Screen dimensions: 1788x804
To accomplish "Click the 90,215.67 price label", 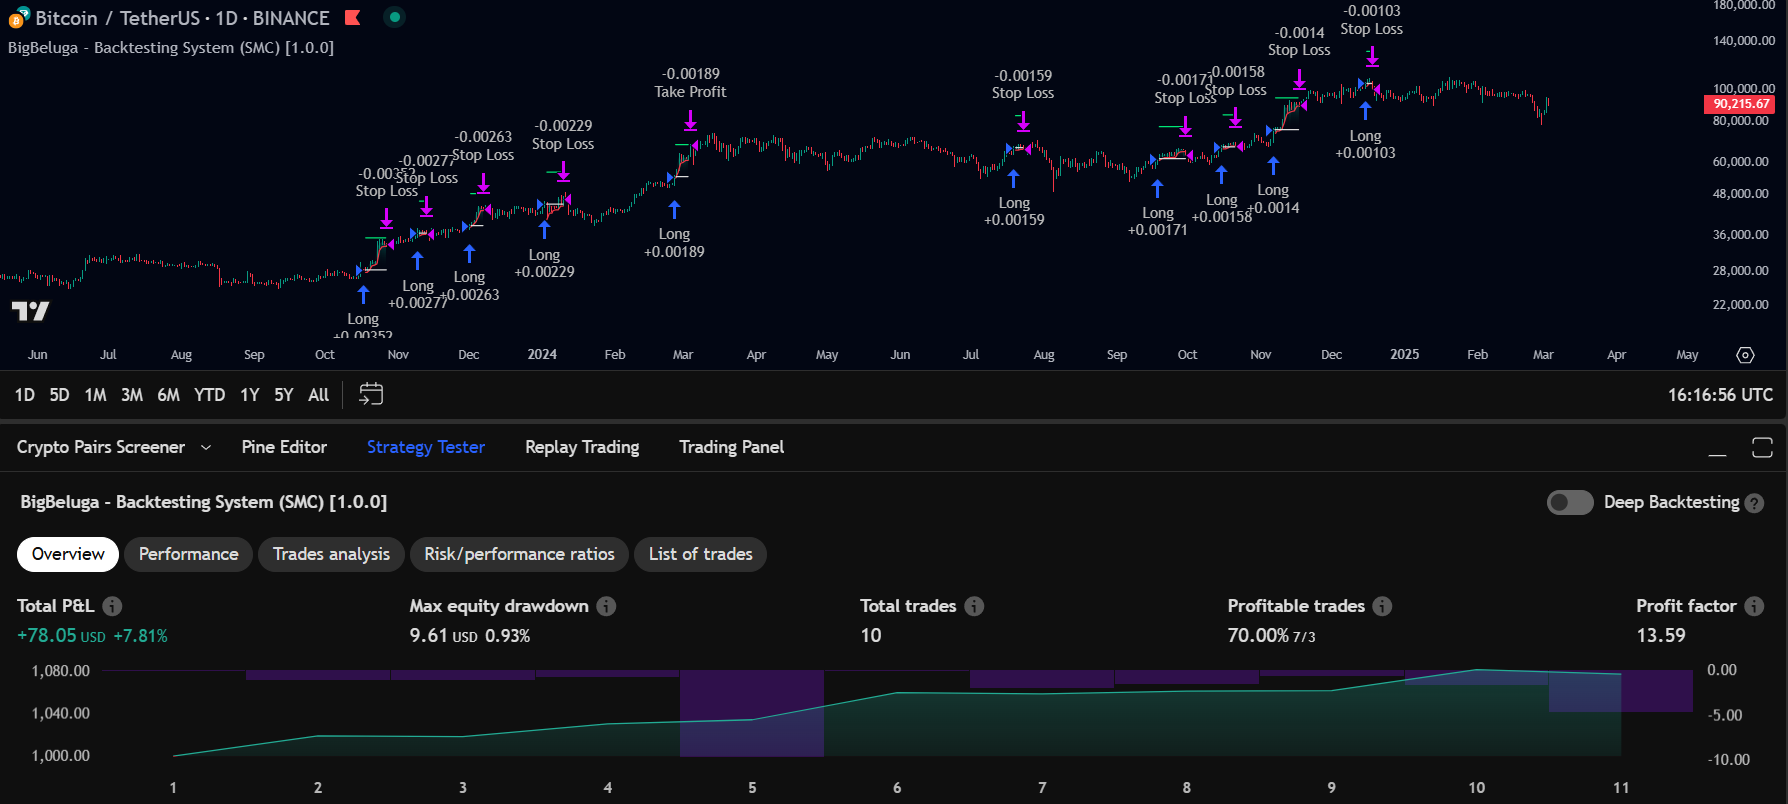I will tap(1740, 104).
